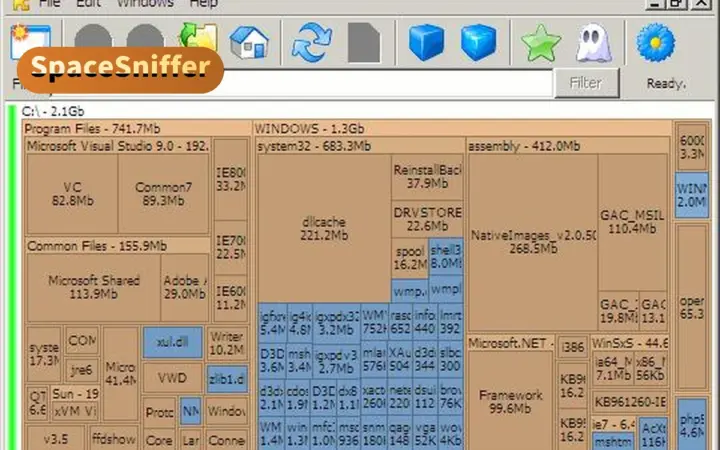The width and height of the screenshot is (720, 450).
Task: Select the Common7 89.3Mb block
Action: tap(163, 194)
